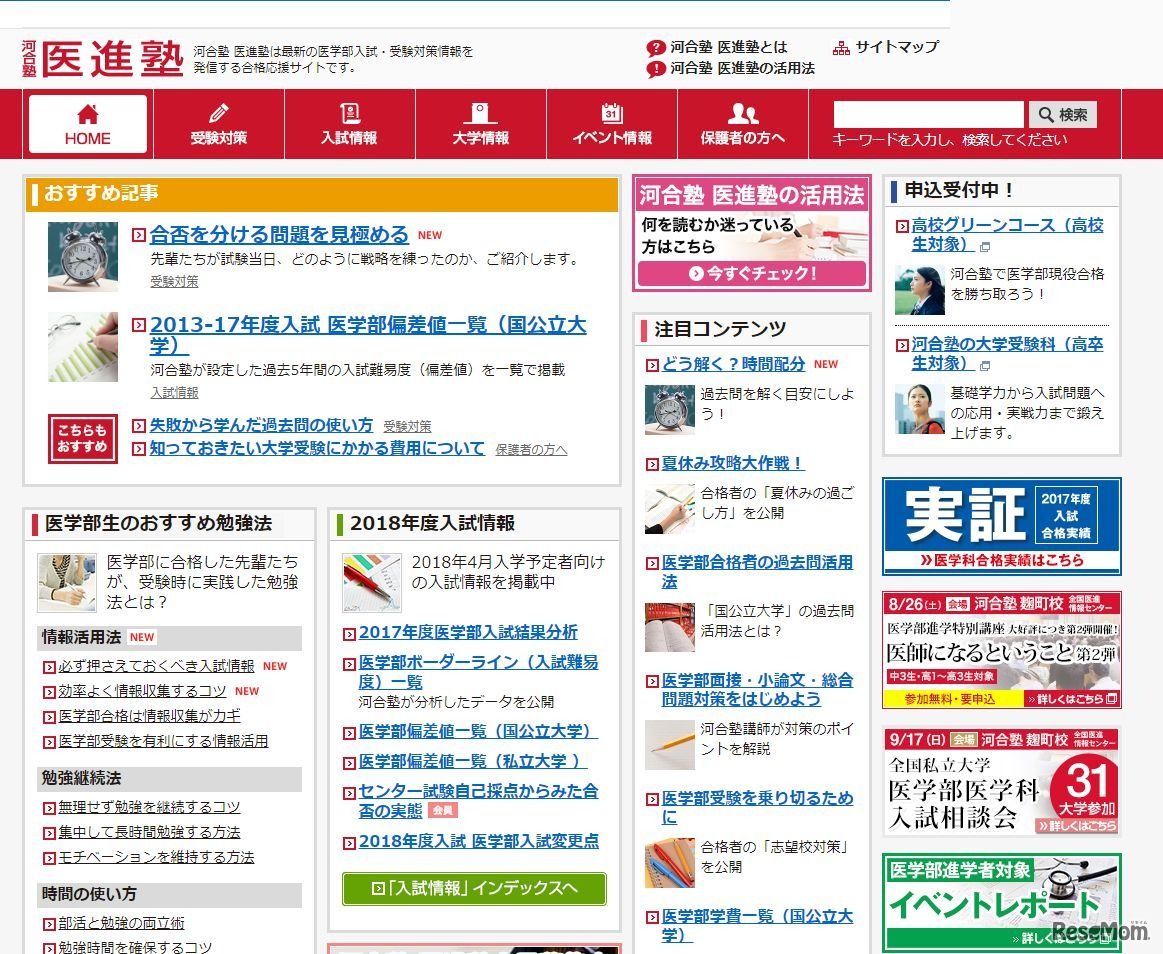Click the magnifier 検索 search icon
Viewport: 1163px width, 954px height.
[1044, 114]
